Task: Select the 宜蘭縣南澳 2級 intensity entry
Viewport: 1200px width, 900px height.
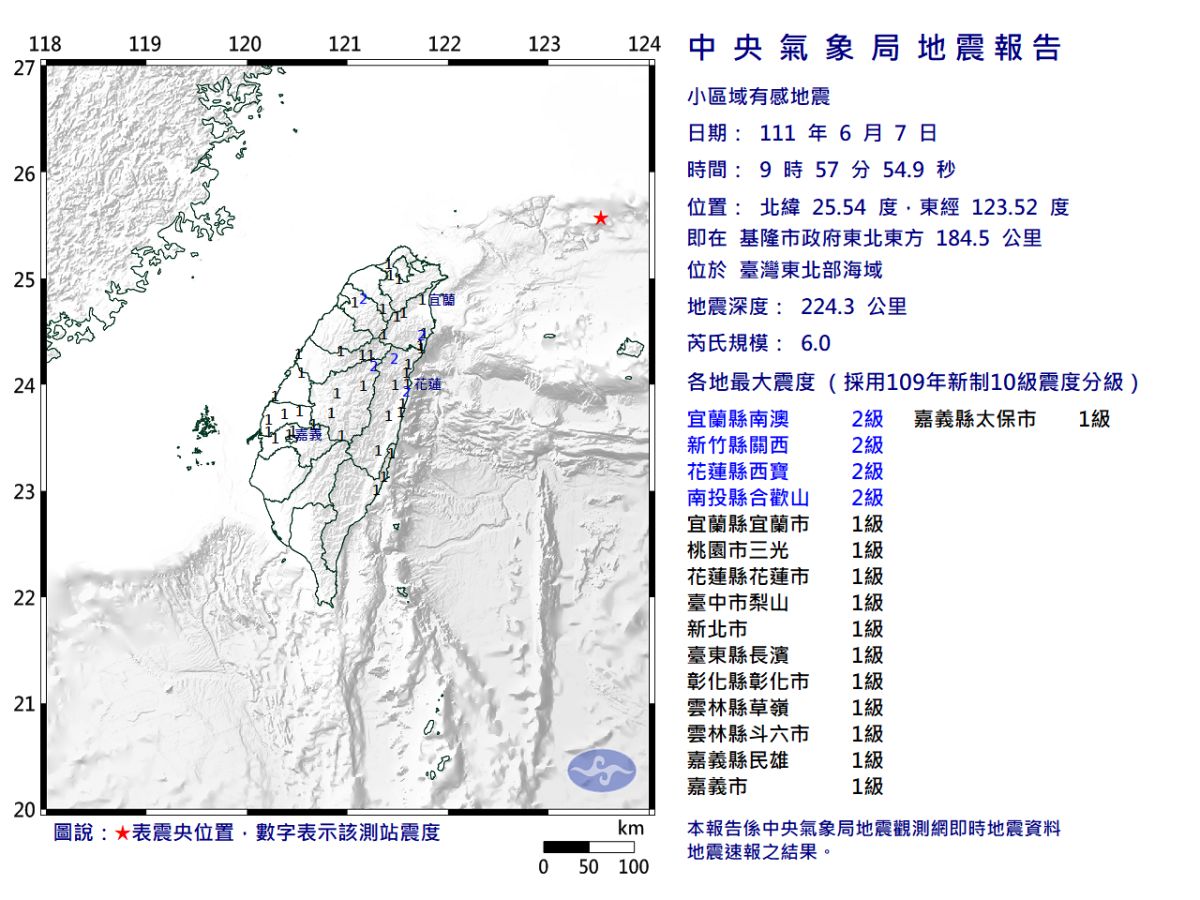Action: (740, 420)
